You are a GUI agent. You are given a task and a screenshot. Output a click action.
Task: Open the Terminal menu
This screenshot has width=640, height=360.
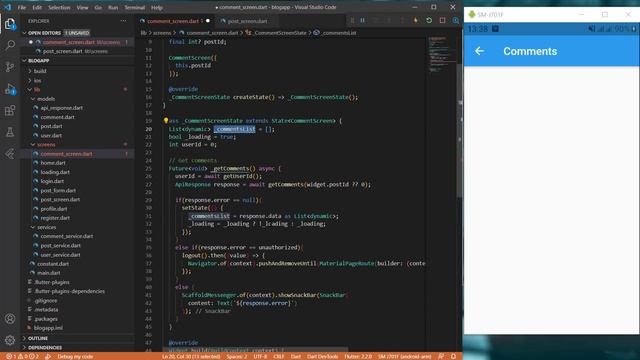click(135, 7)
